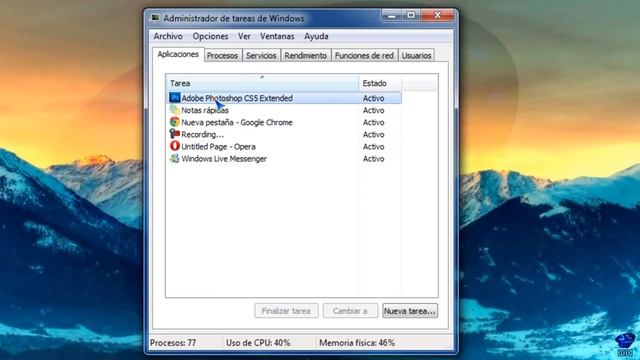Sort by the Tarea column header
Viewport: 640px width, 360px height.
262,83
